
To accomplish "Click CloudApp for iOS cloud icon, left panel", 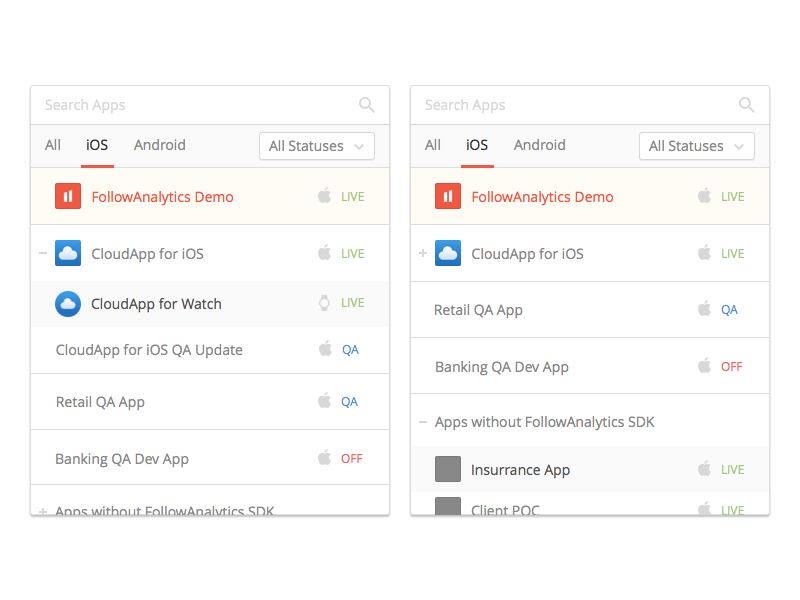I will (68, 253).
